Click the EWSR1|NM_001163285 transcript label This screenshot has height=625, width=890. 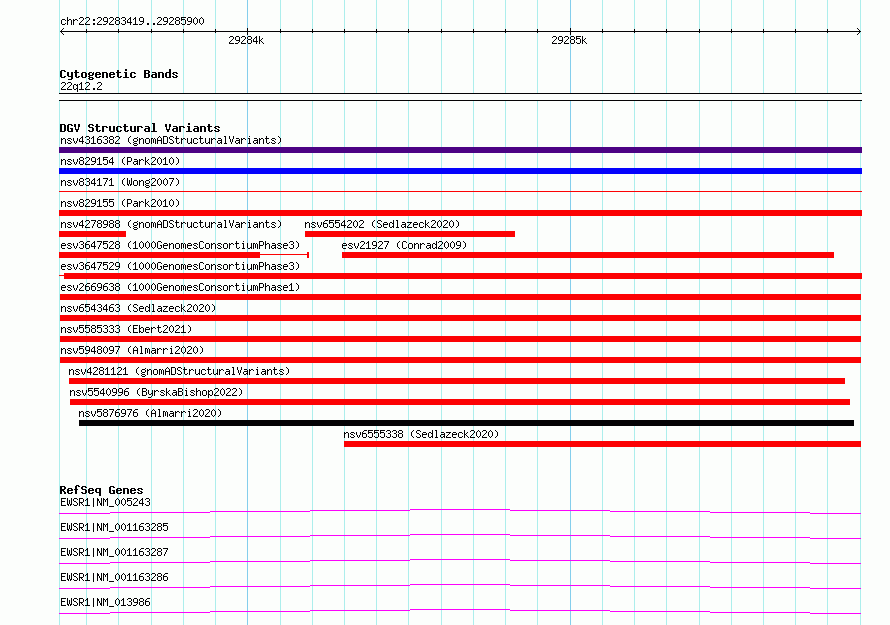point(114,527)
